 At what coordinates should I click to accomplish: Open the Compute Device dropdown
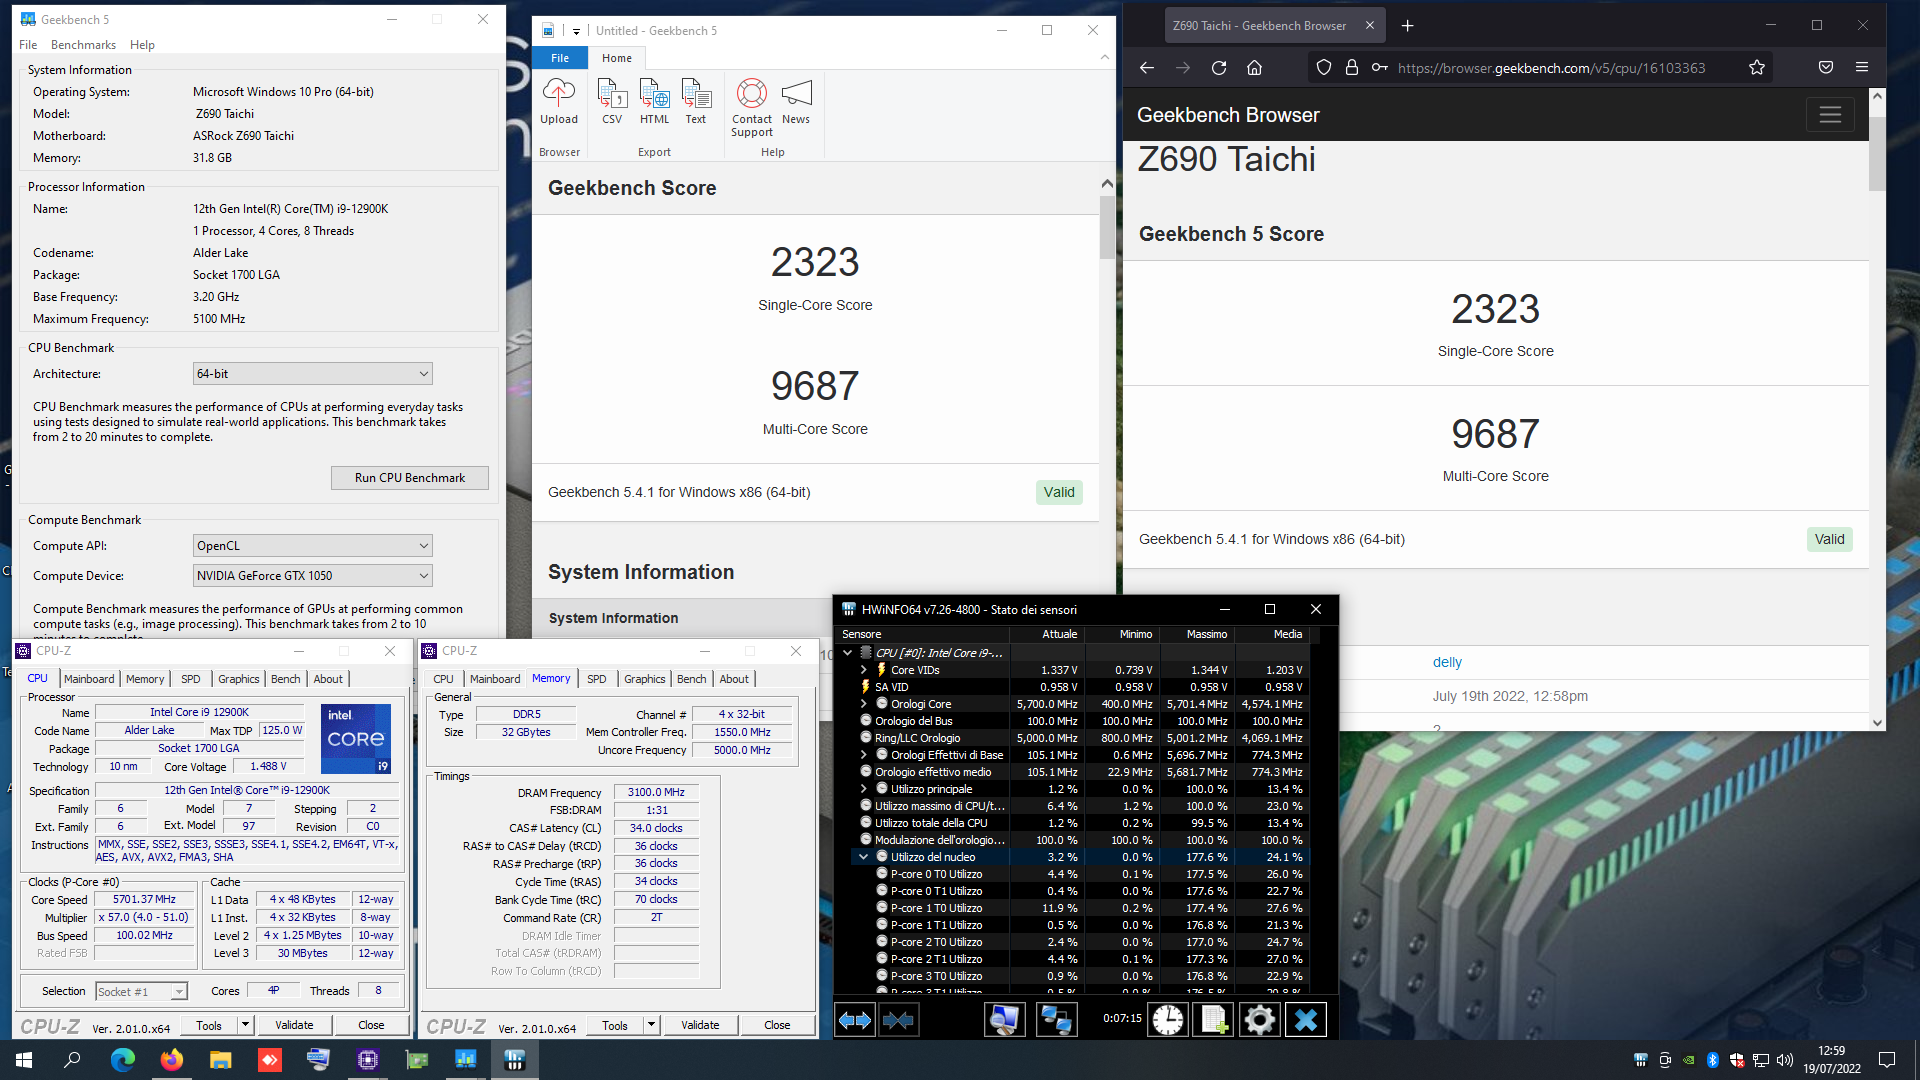tap(312, 576)
